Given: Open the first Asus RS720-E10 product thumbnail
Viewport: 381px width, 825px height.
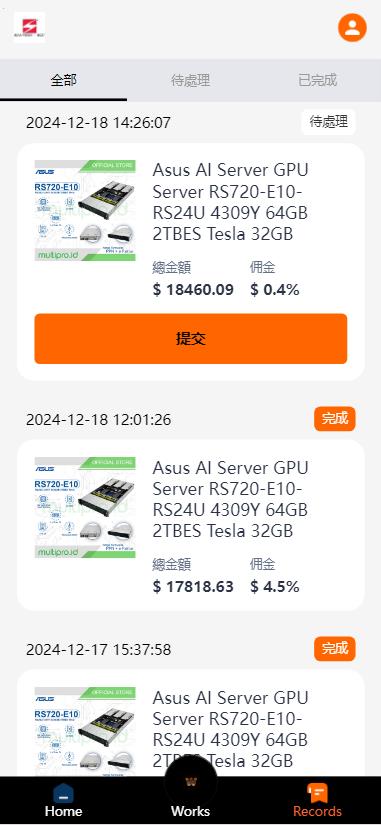Looking at the screenshot, I should [85, 210].
